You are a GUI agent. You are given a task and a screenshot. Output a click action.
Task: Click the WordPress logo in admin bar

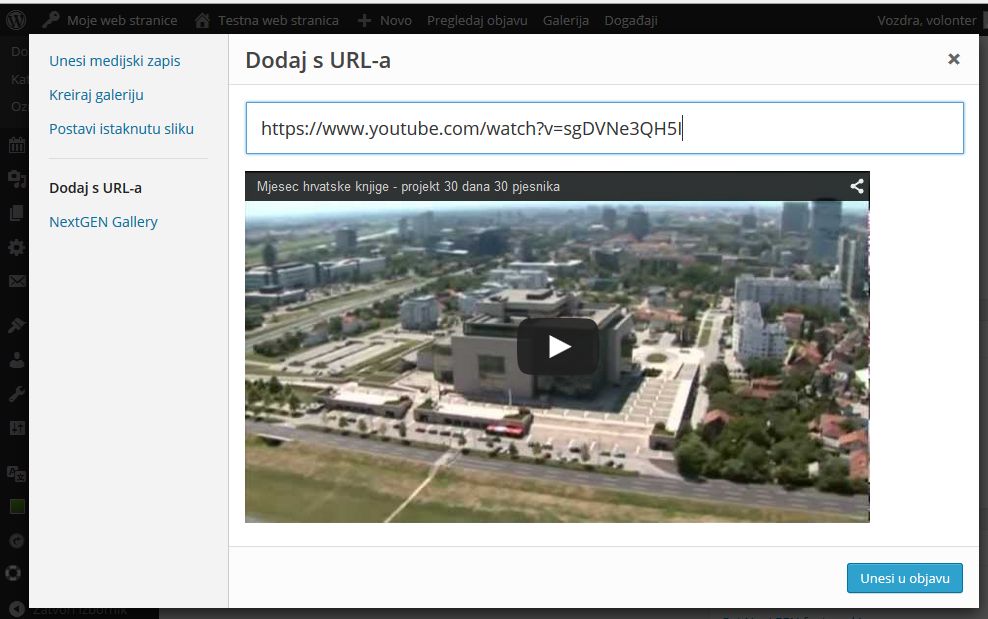click(16, 20)
